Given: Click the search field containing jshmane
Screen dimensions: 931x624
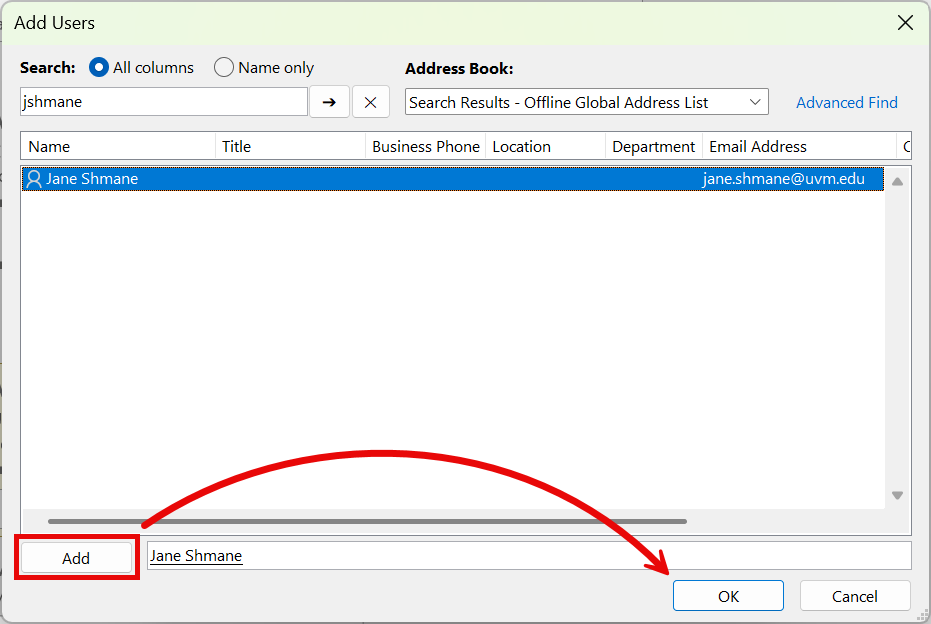Looking at the screenshot, I should click(163, 101).
